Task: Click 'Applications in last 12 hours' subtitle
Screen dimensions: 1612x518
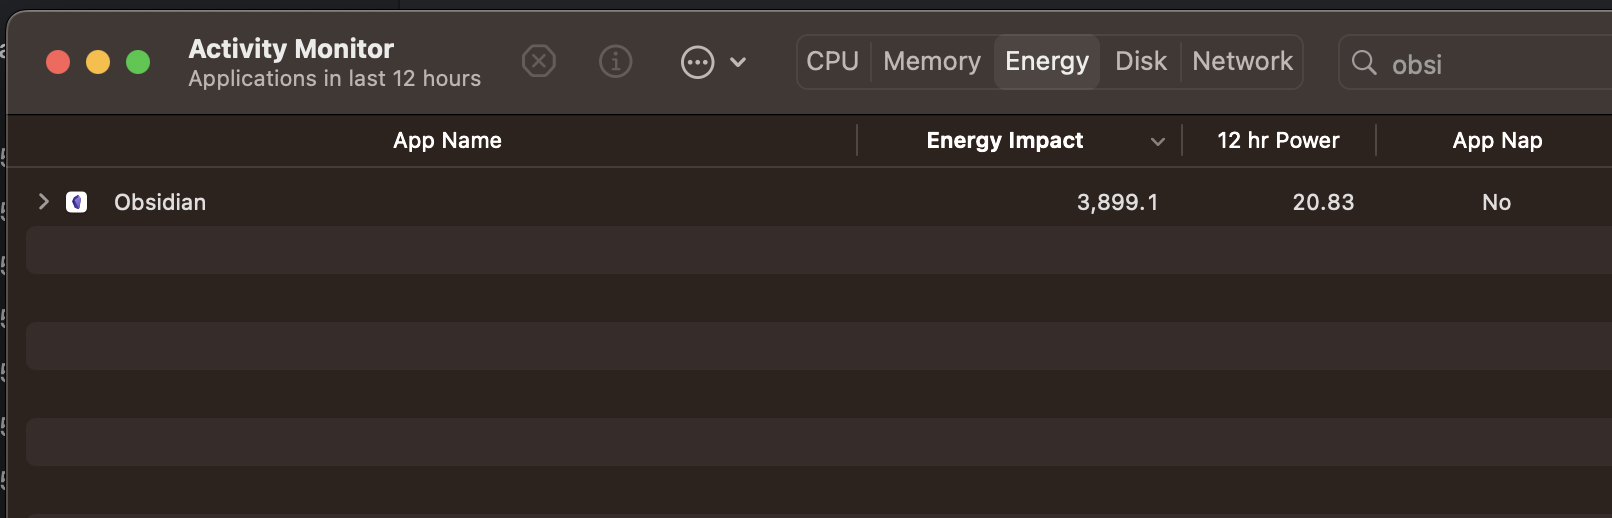Action: coord(335,79)
